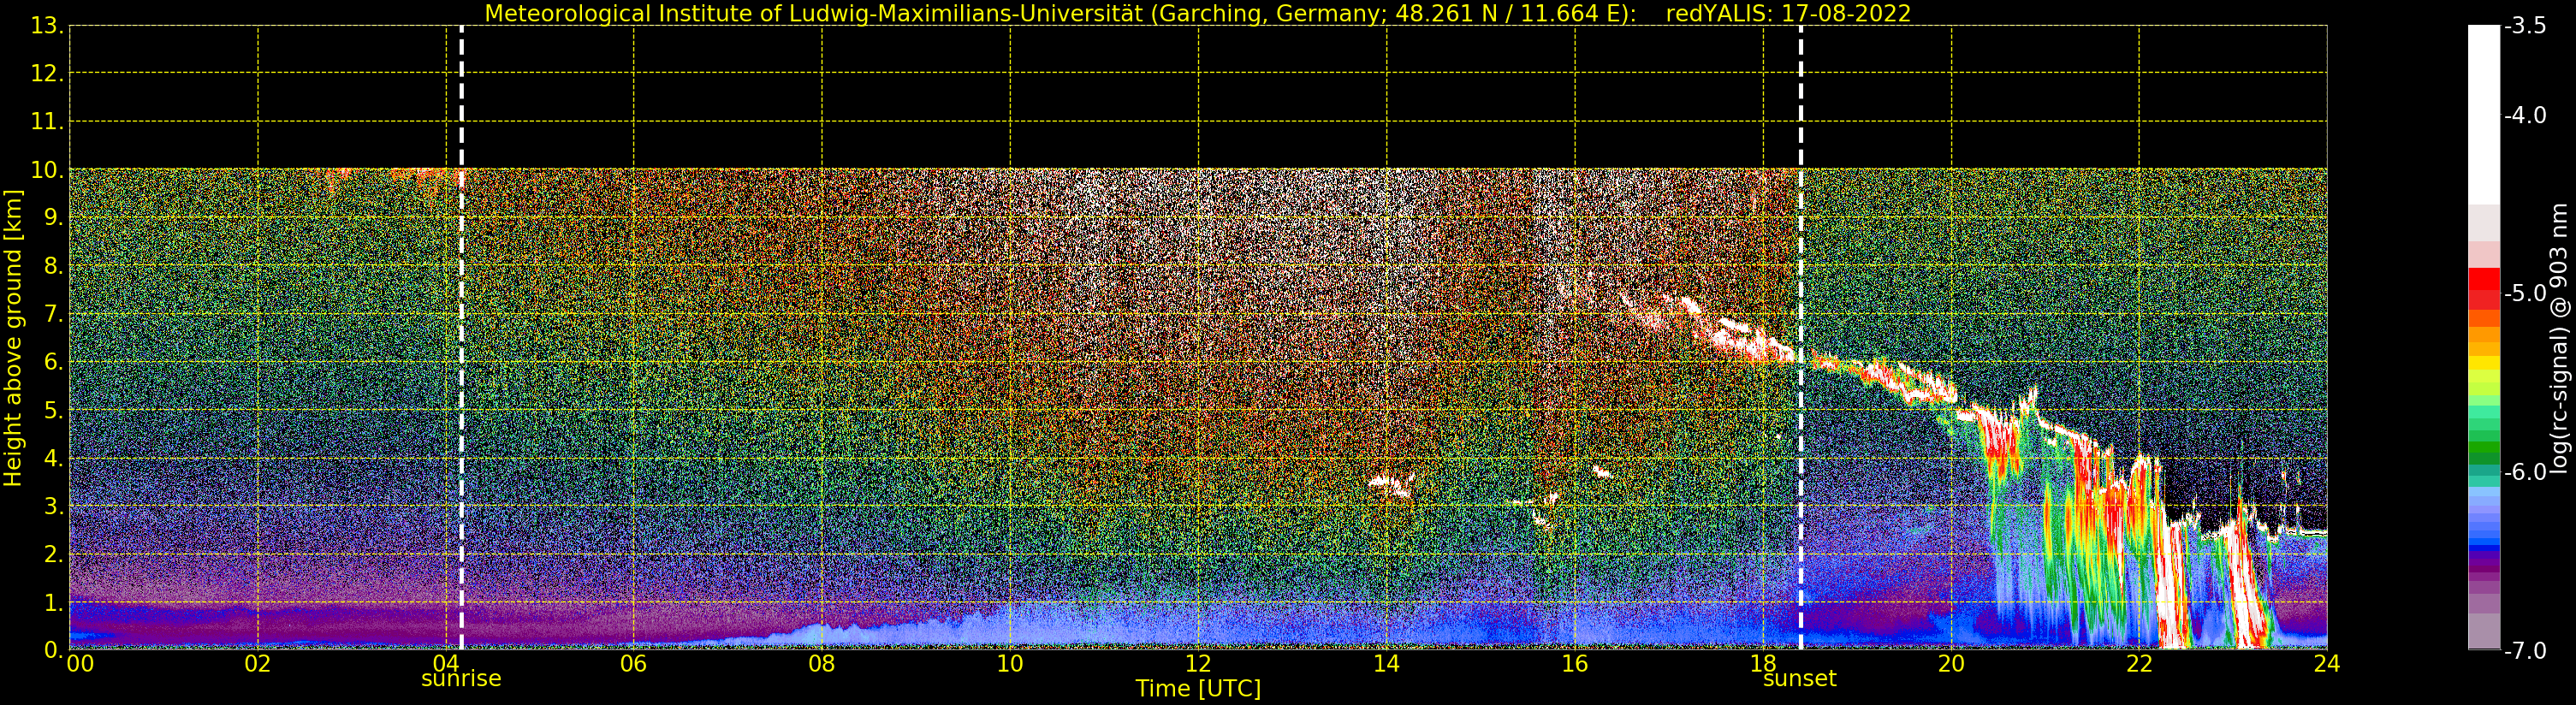Screen dimensions: 2576x705
Task: Click the height axis tick label '3.'
Action: pos(53,507)
